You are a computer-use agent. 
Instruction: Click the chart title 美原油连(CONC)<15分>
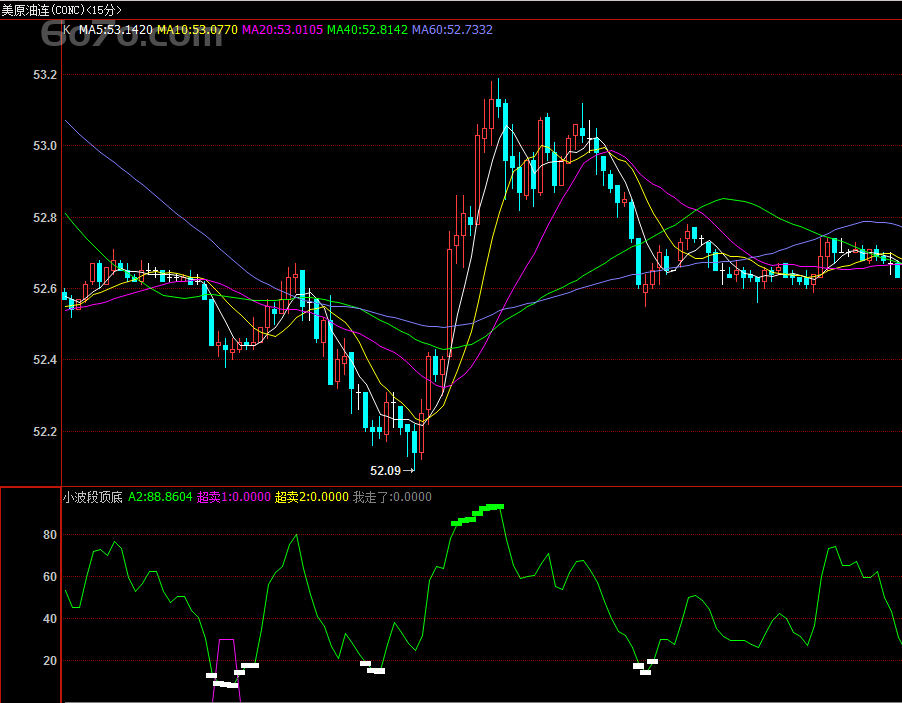tap(61, 10)
